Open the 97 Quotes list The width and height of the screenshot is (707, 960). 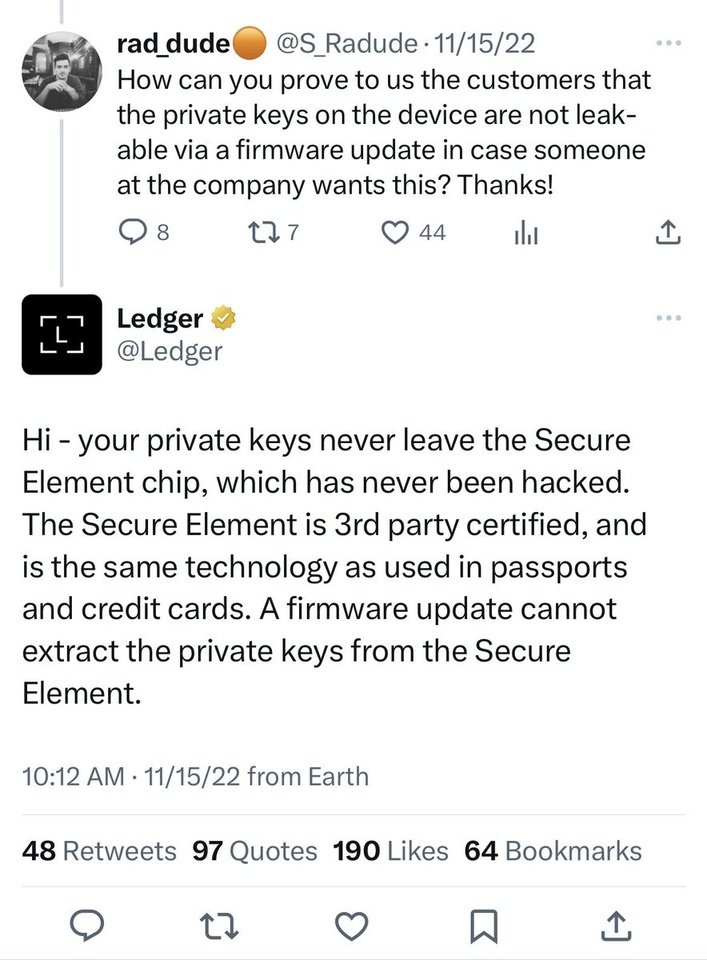254,851
